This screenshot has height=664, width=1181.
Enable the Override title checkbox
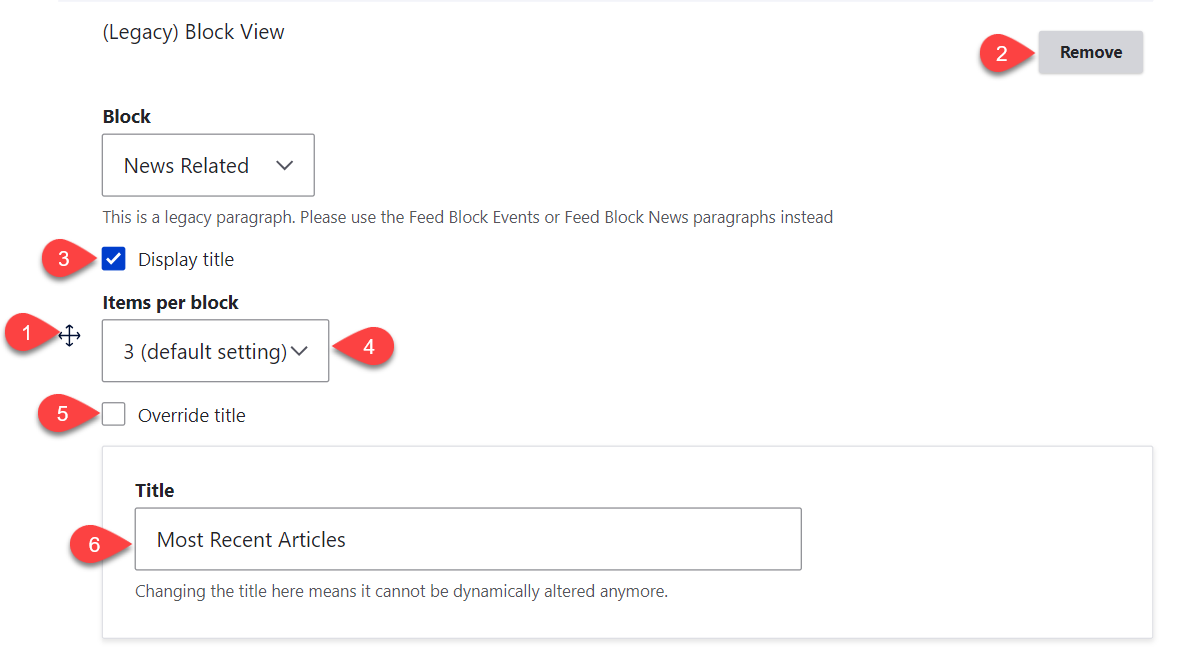pyautogui.click(x=114, y=414)
